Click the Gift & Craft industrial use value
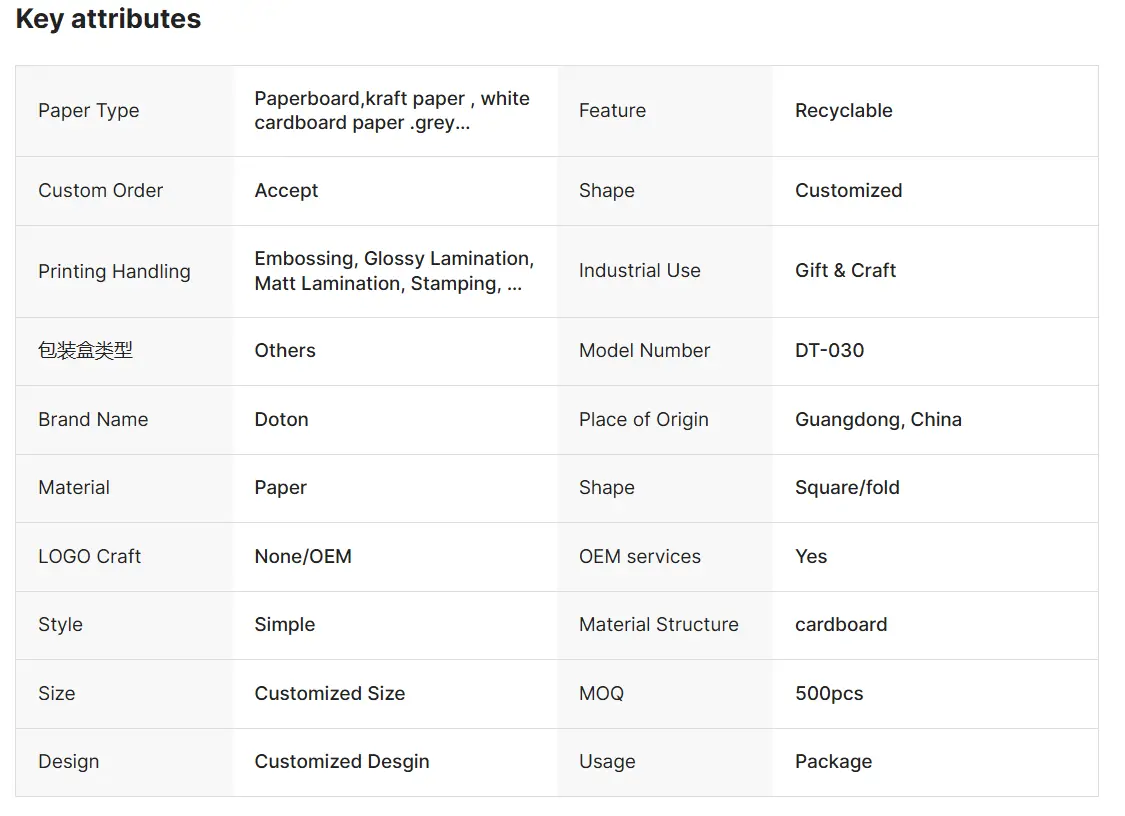This screenshot has height=816, width=1125. 845,271
